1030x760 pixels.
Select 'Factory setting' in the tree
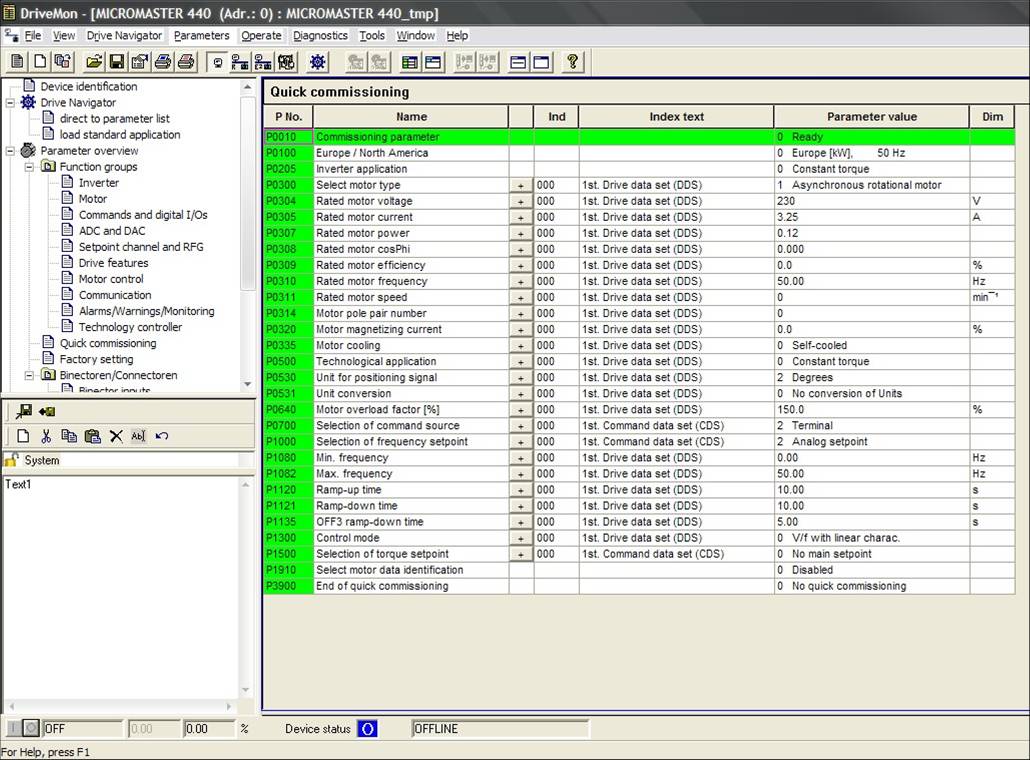tap(97, 359)
